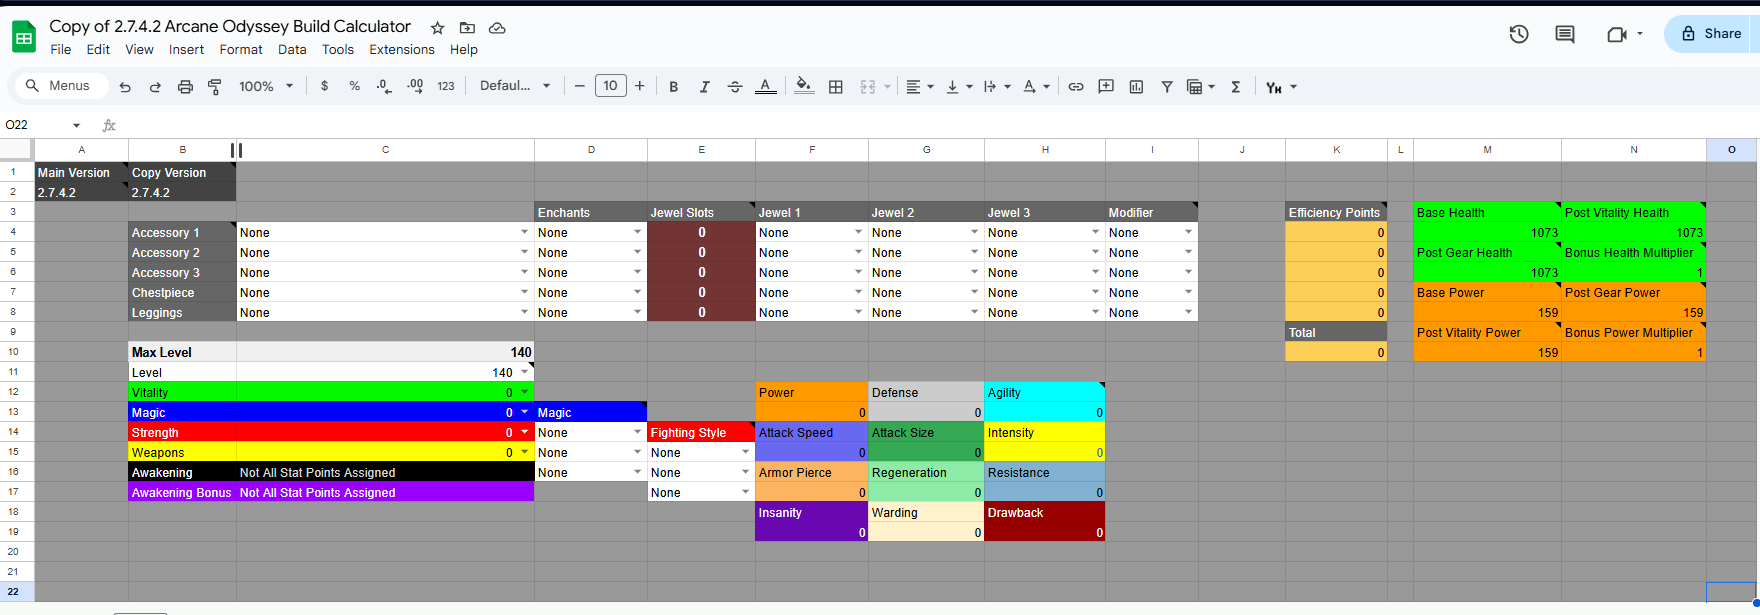This screenshot has width=1760, height=615.
Task: Click the Name Box showing O22
Action: (x=40, y=125)
